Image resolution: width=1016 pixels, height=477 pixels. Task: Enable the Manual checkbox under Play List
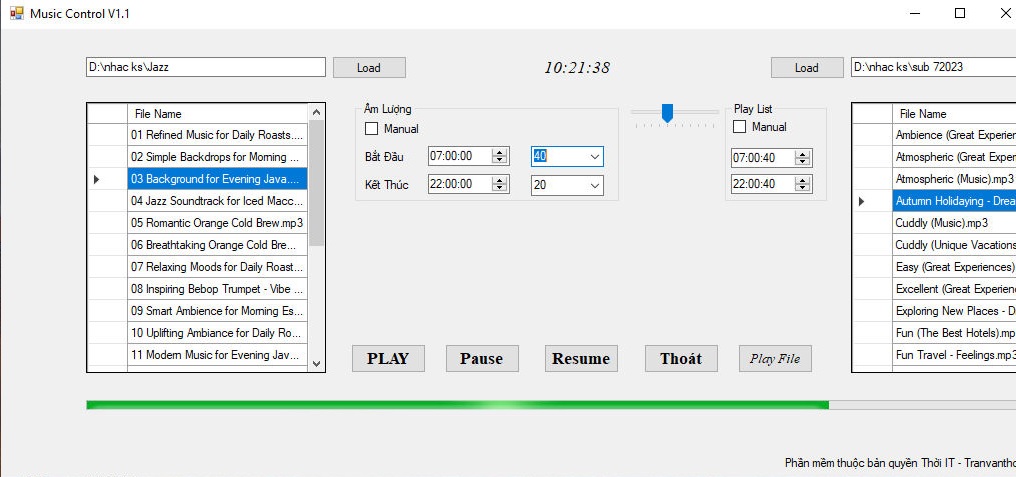click(x=740, y=127)
